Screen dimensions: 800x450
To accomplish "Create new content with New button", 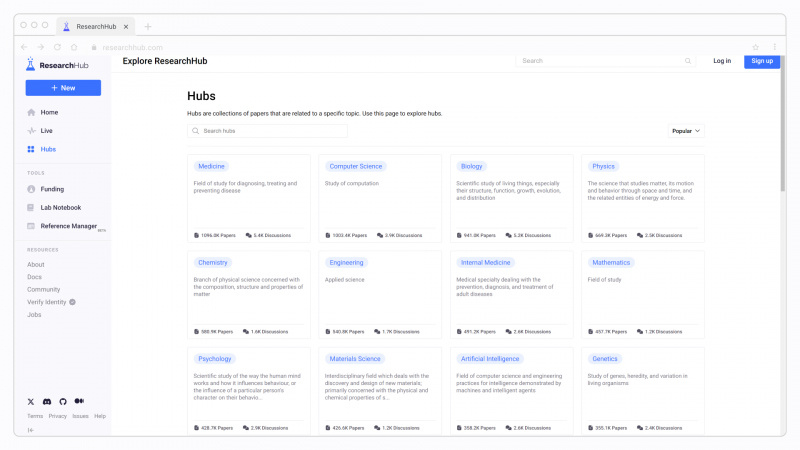I will (x=63, y=88).
